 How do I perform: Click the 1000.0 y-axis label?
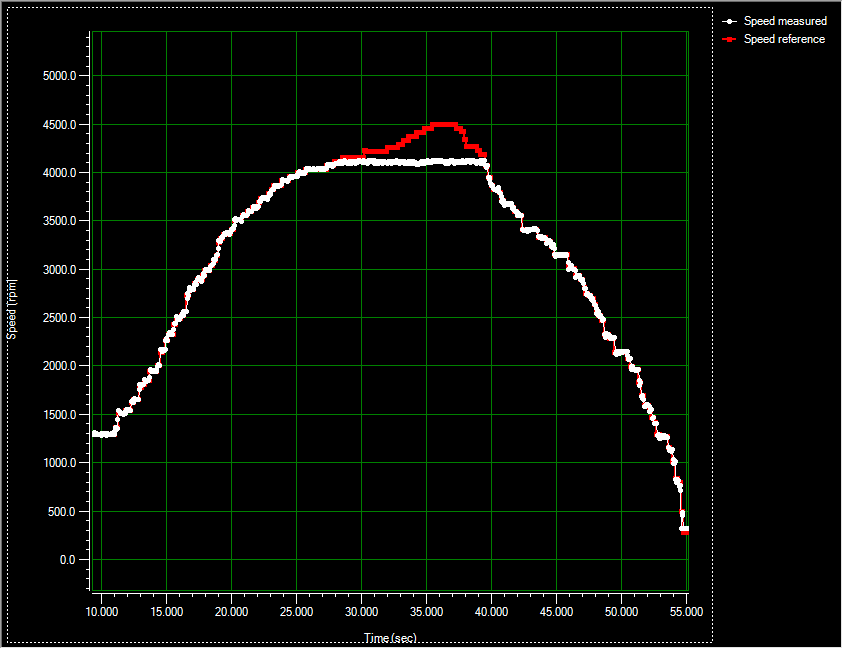click(59, 462)
